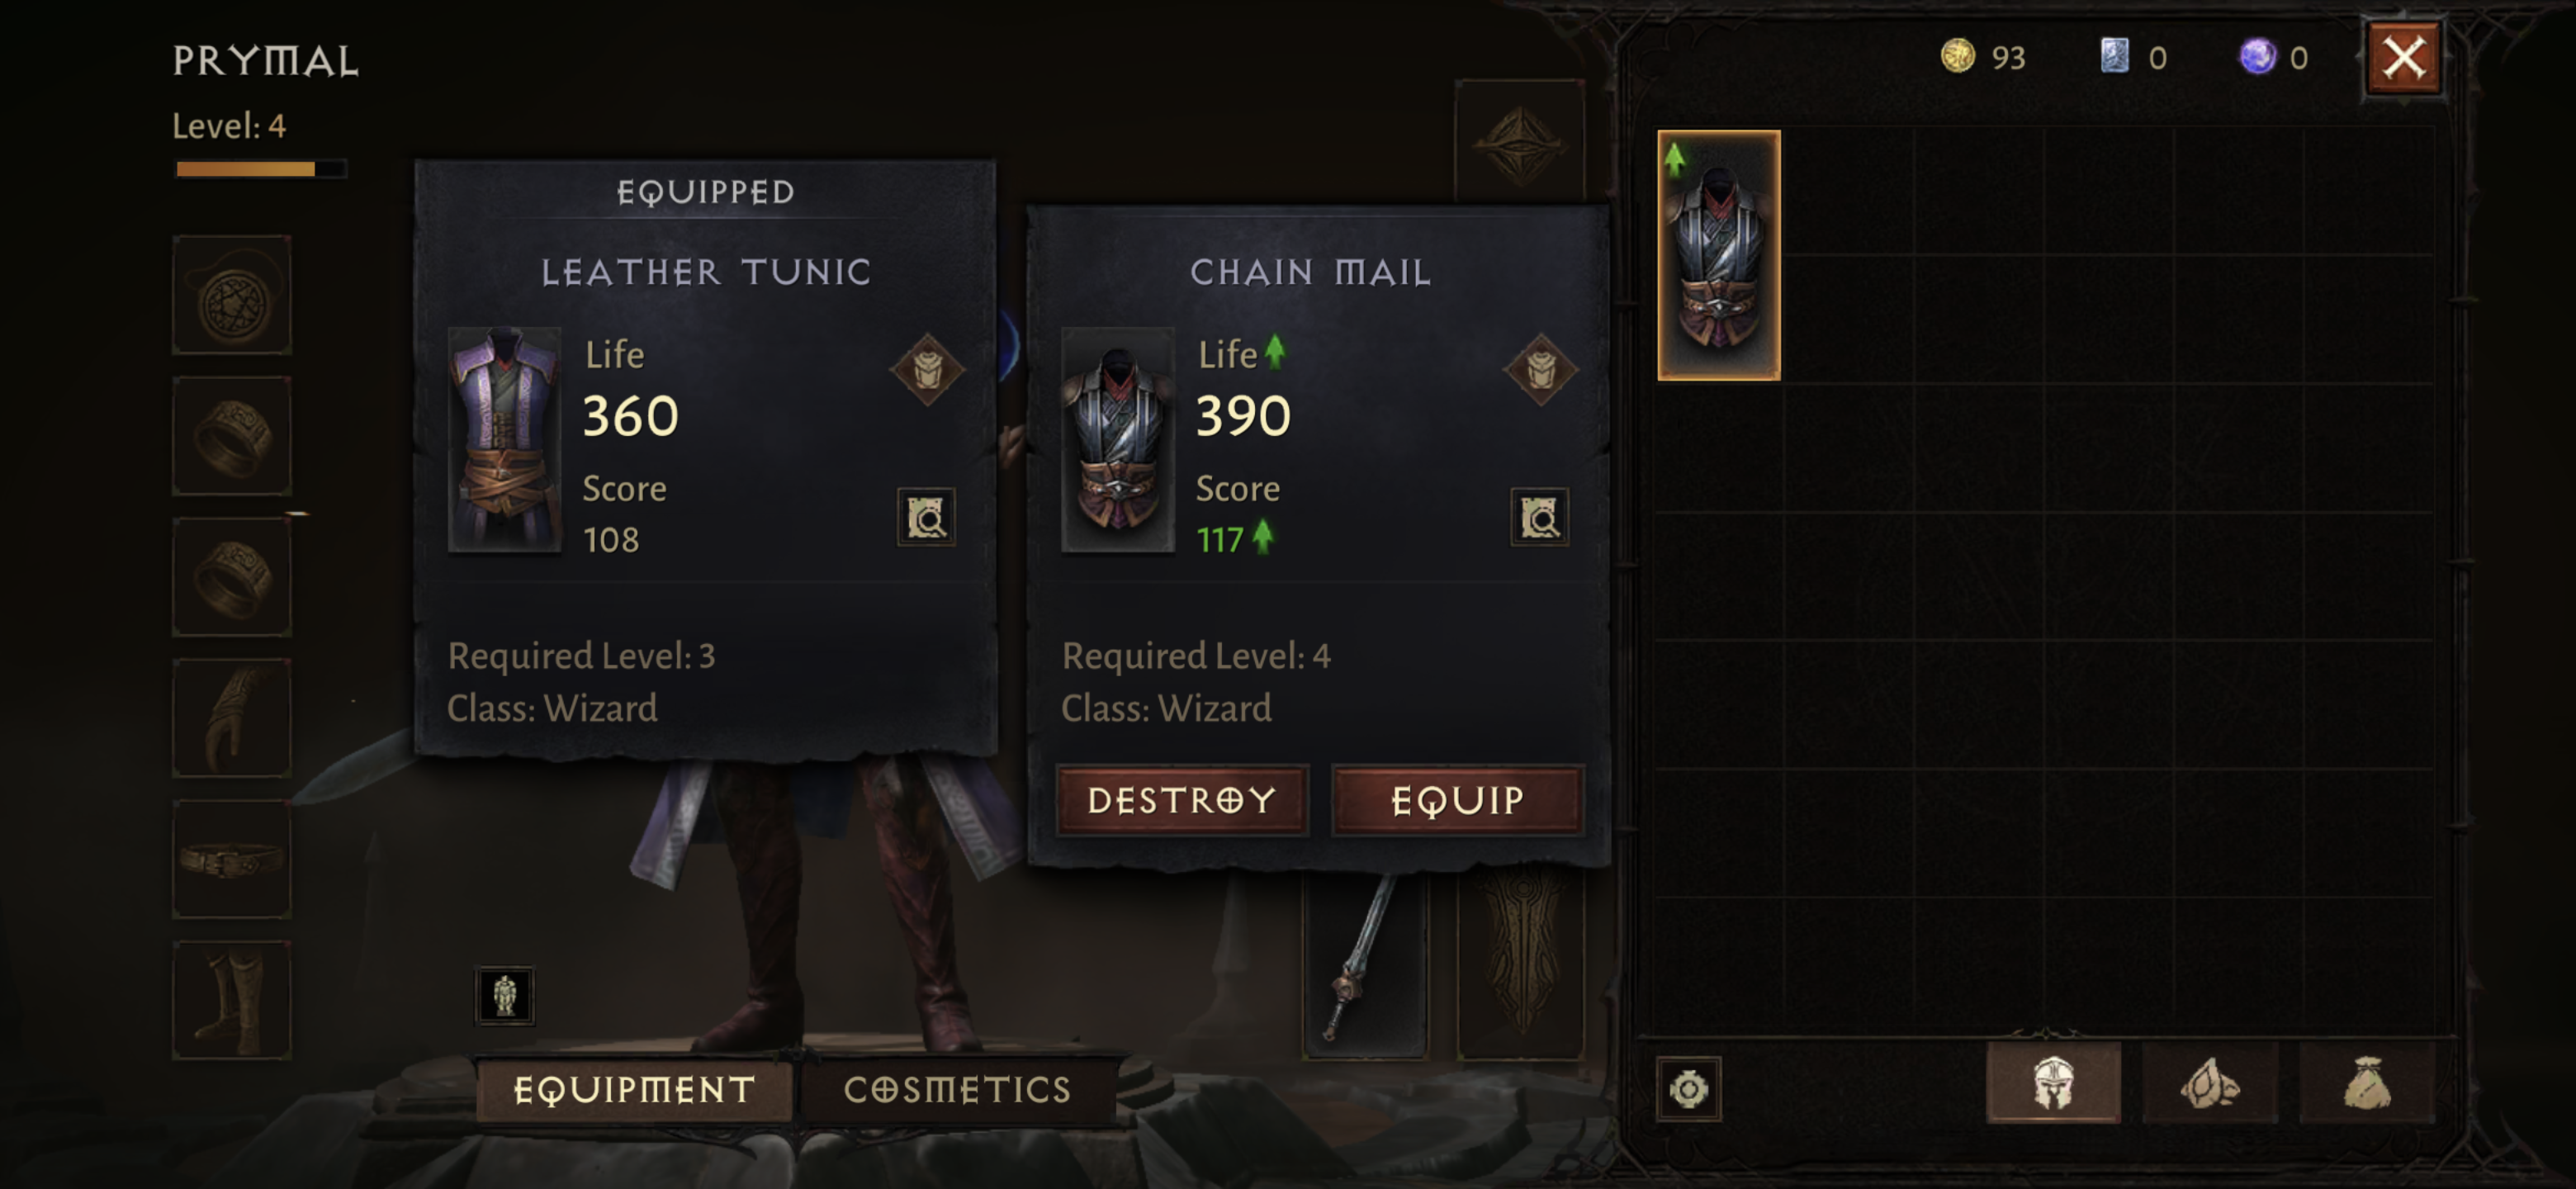This screenshot has width=2576, height=1189.
Task: Open the inventory settings gear icon
Action: coord(1689,1088)
